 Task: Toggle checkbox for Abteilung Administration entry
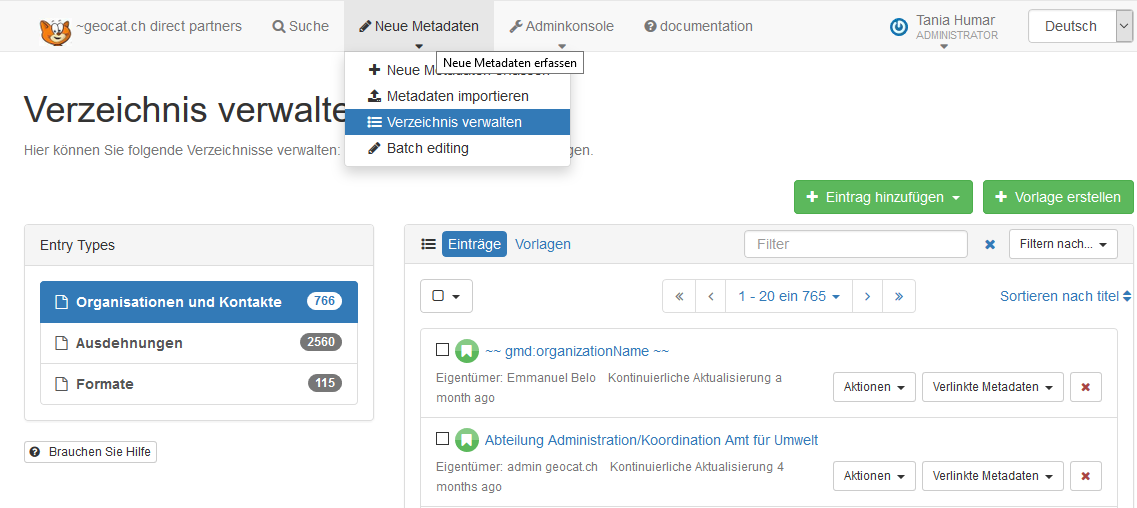442,438
